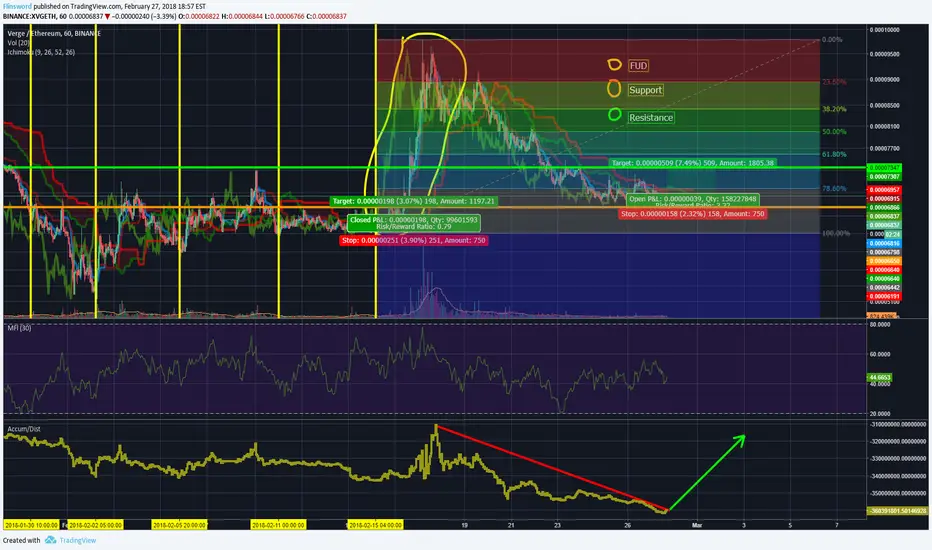Click the green 0.00006866 price tag

coord(884,208)
